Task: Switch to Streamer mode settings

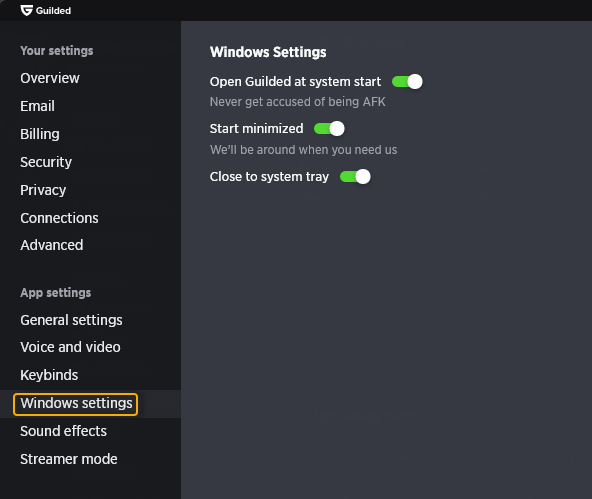Action: pos(69,459)
